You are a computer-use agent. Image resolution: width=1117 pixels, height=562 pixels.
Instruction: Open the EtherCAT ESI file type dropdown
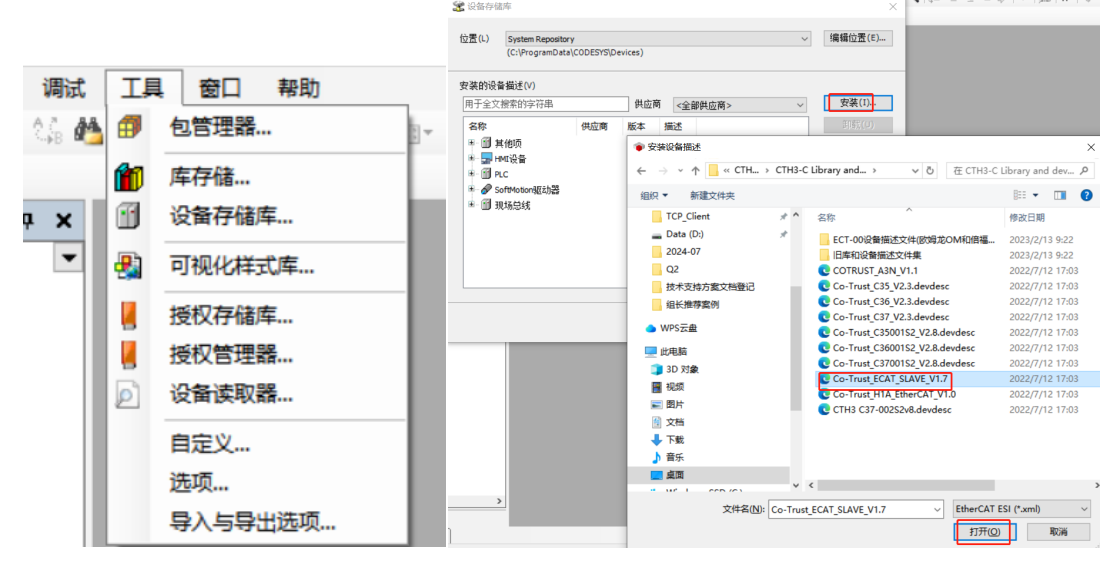[x=1022, y=509]
